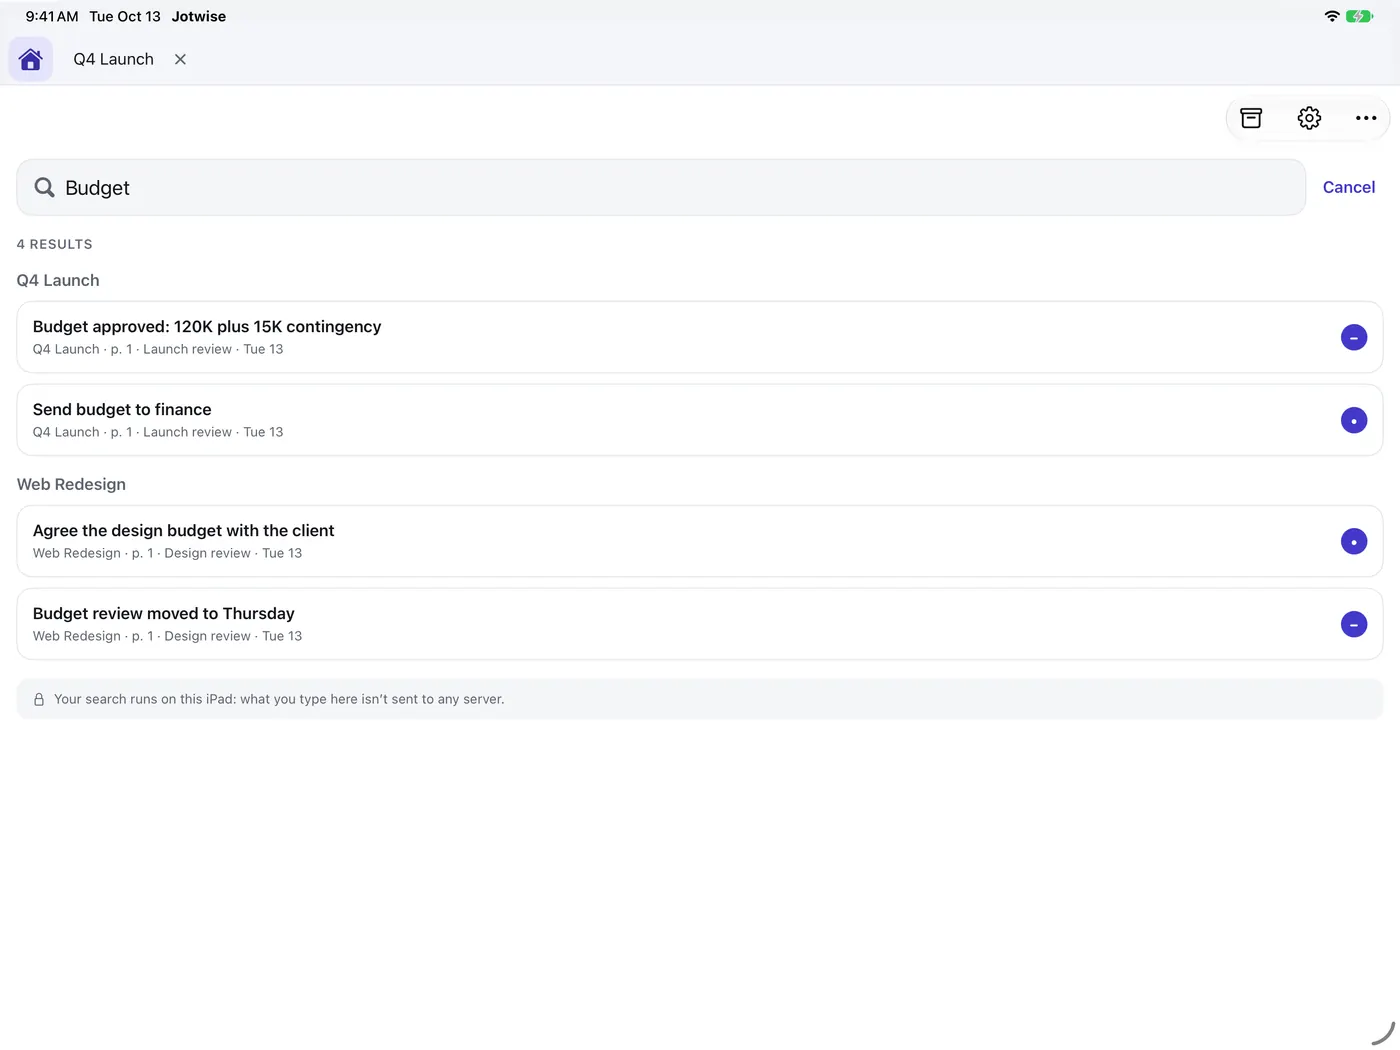
Task: Click the subtitle under Agree the design budget
Action: (x=167, y=554)
